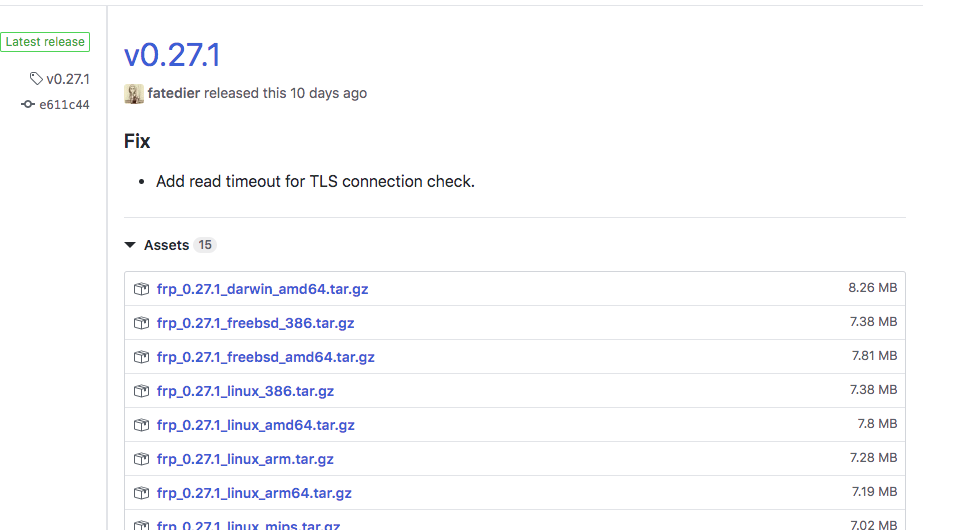Click the Assets count badge 15
The height and width of the screenshot is (530, 955).
(x=205, y=245)
